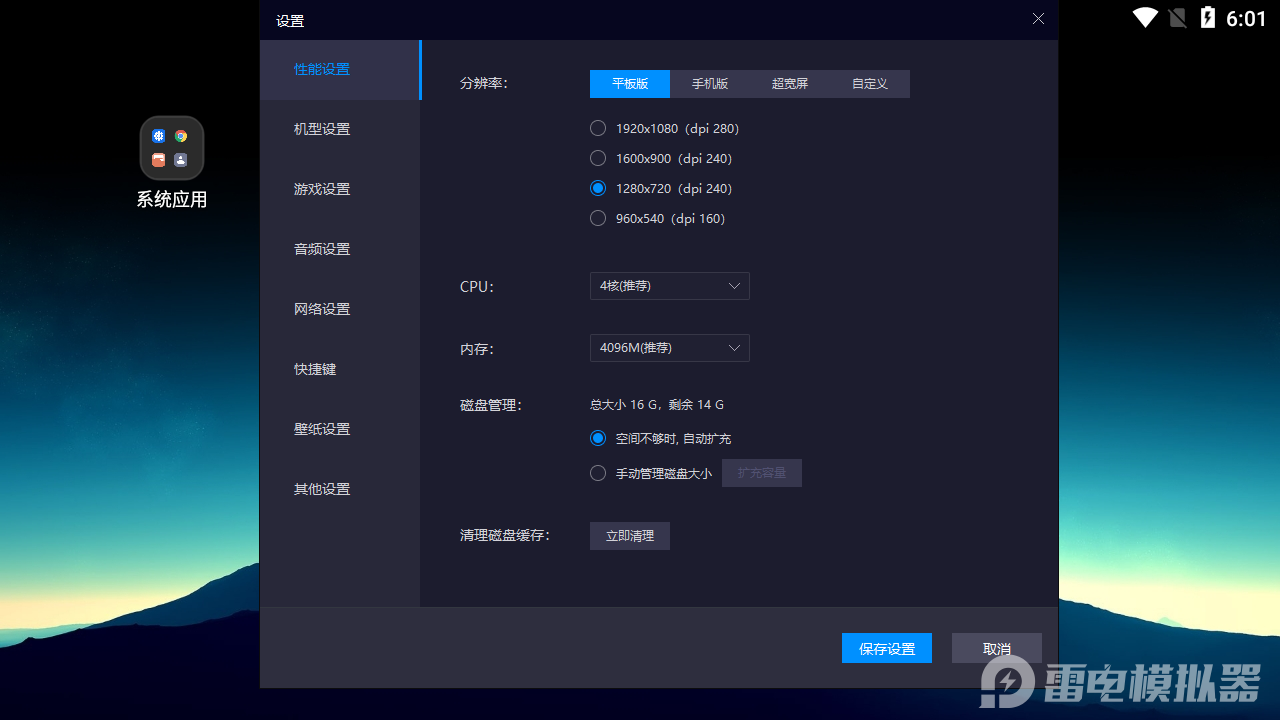Screen dimensions: 1280x720
Task: Select 空间不够时,自动扩充 option
Action: click(660, 438)
